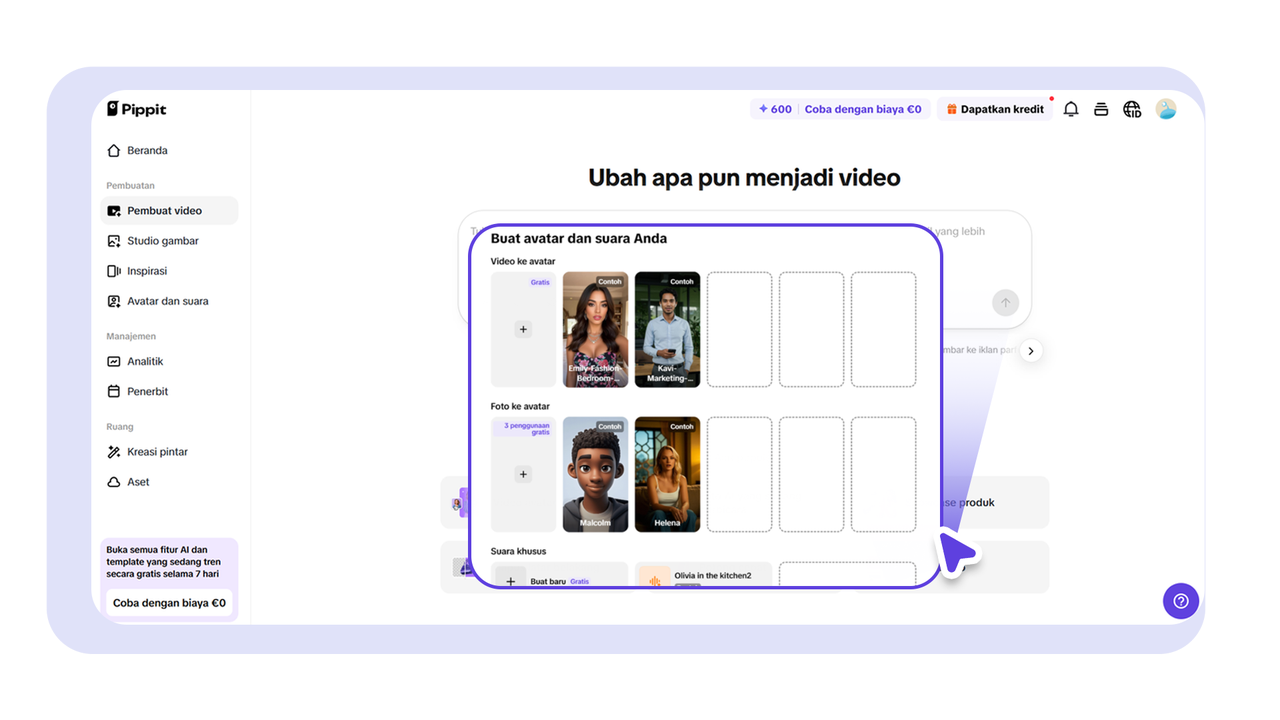The width and height of the screenshot is (1280, 720).
Task: Submit prompt with the up arrow button
Action: click(x=1005, y=303)
